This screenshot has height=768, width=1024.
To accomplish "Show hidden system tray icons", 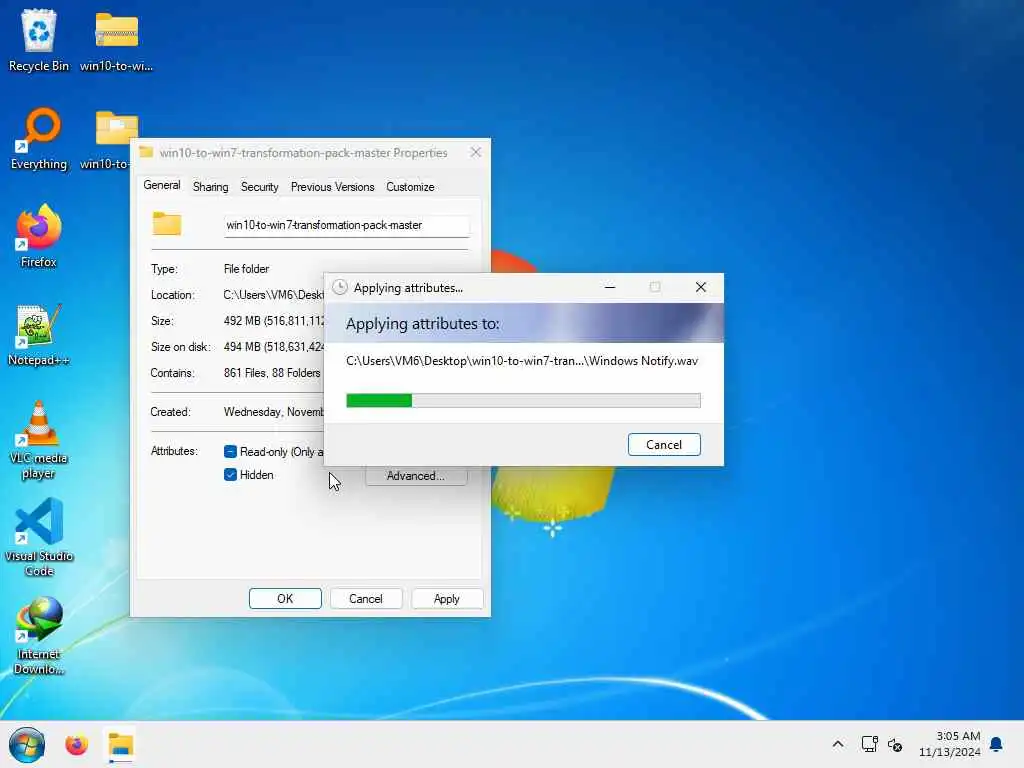I will pyautogui.click(x=838, y=744).
